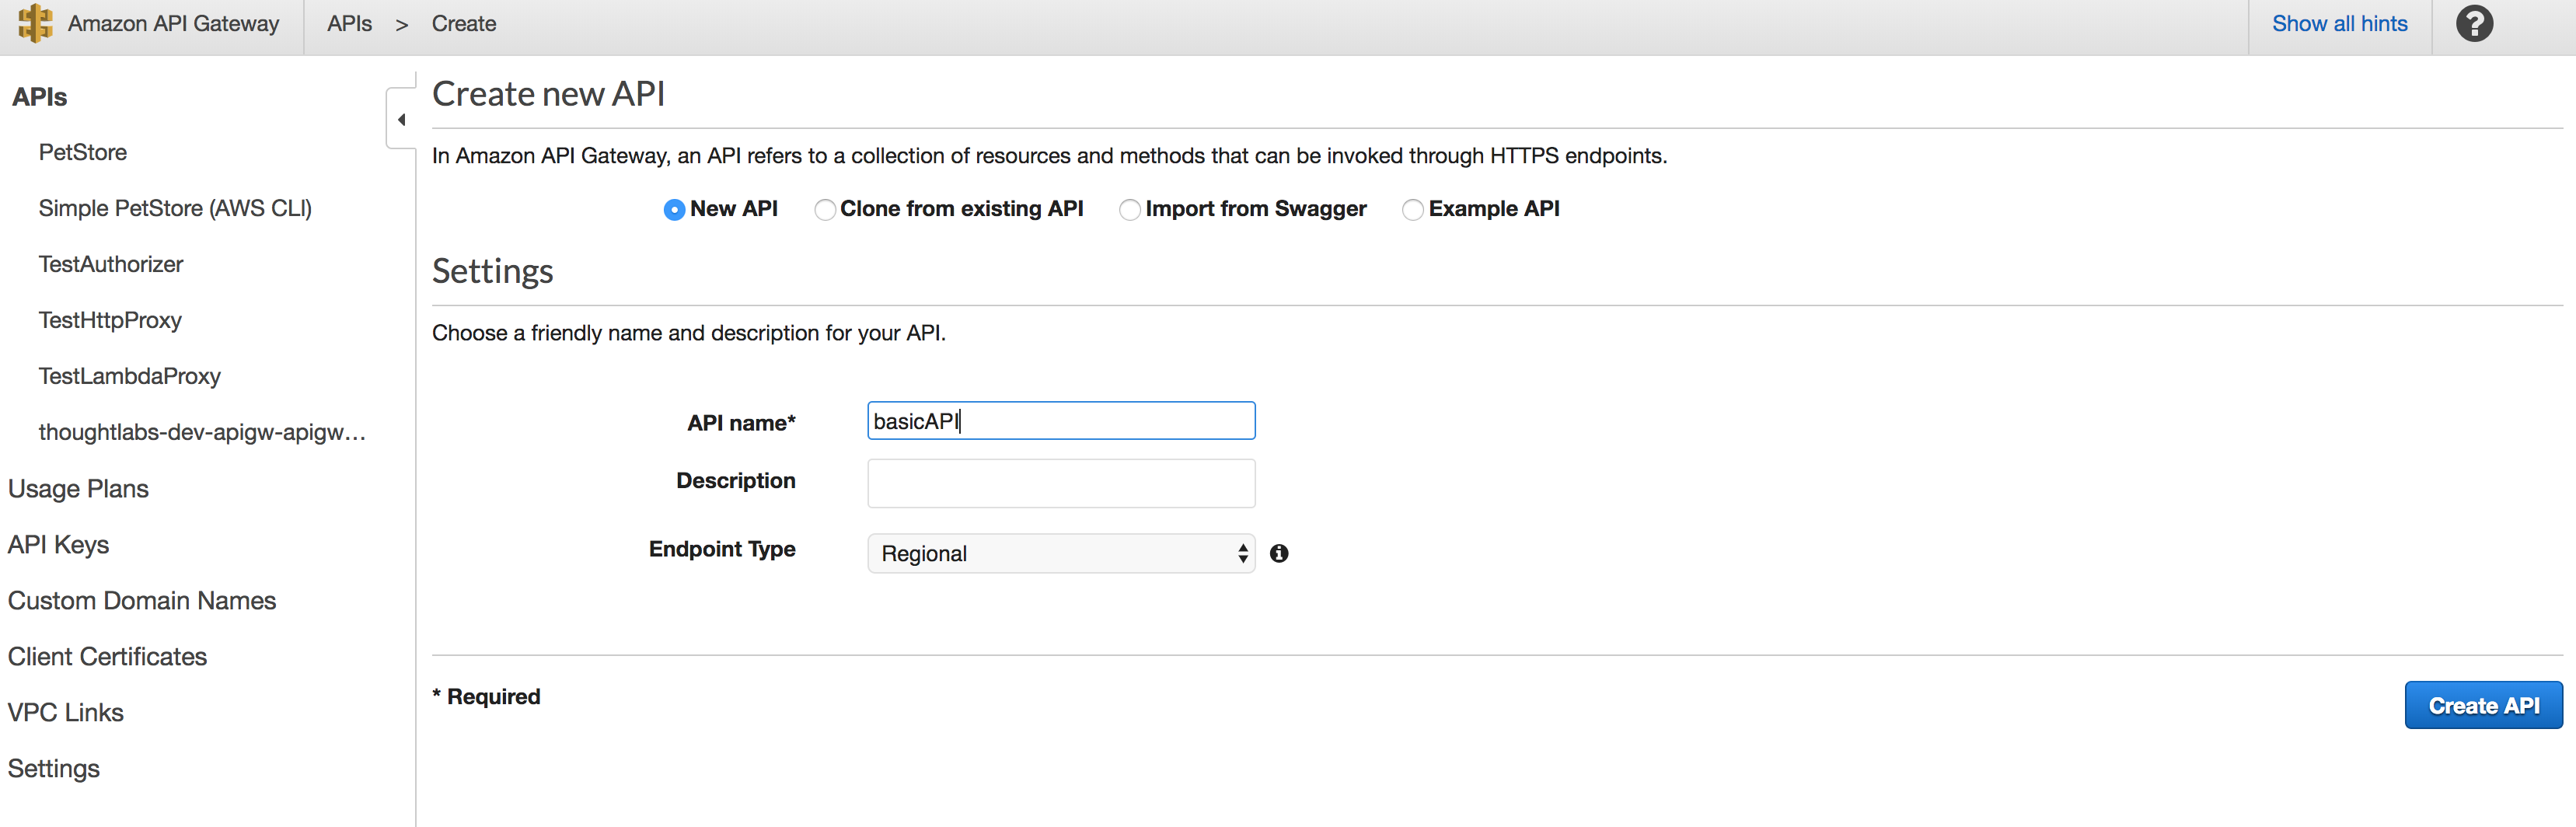This screenshot has width=2576, height=827.
Task: Click Create in the breadcrumb
Action: point(463,23)
